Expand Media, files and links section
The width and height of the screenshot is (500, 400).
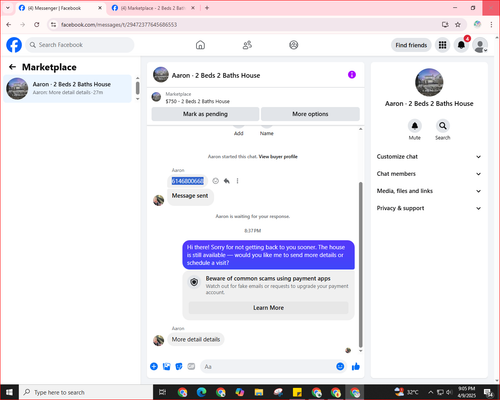[429, 191]
